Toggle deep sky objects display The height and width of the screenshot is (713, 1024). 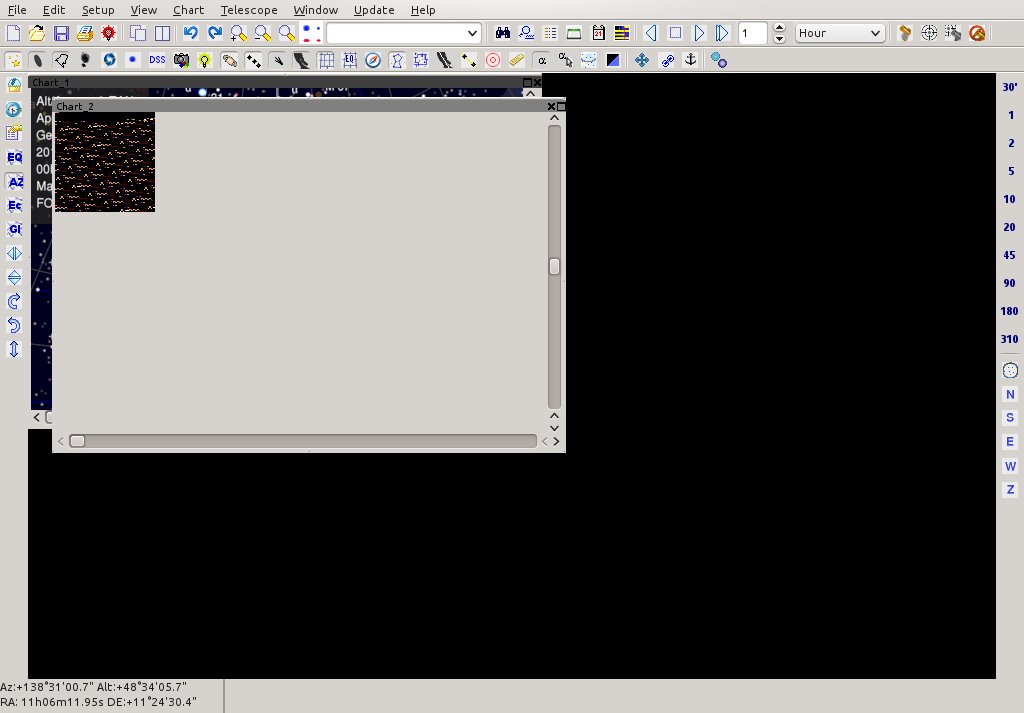pos(37,60)
